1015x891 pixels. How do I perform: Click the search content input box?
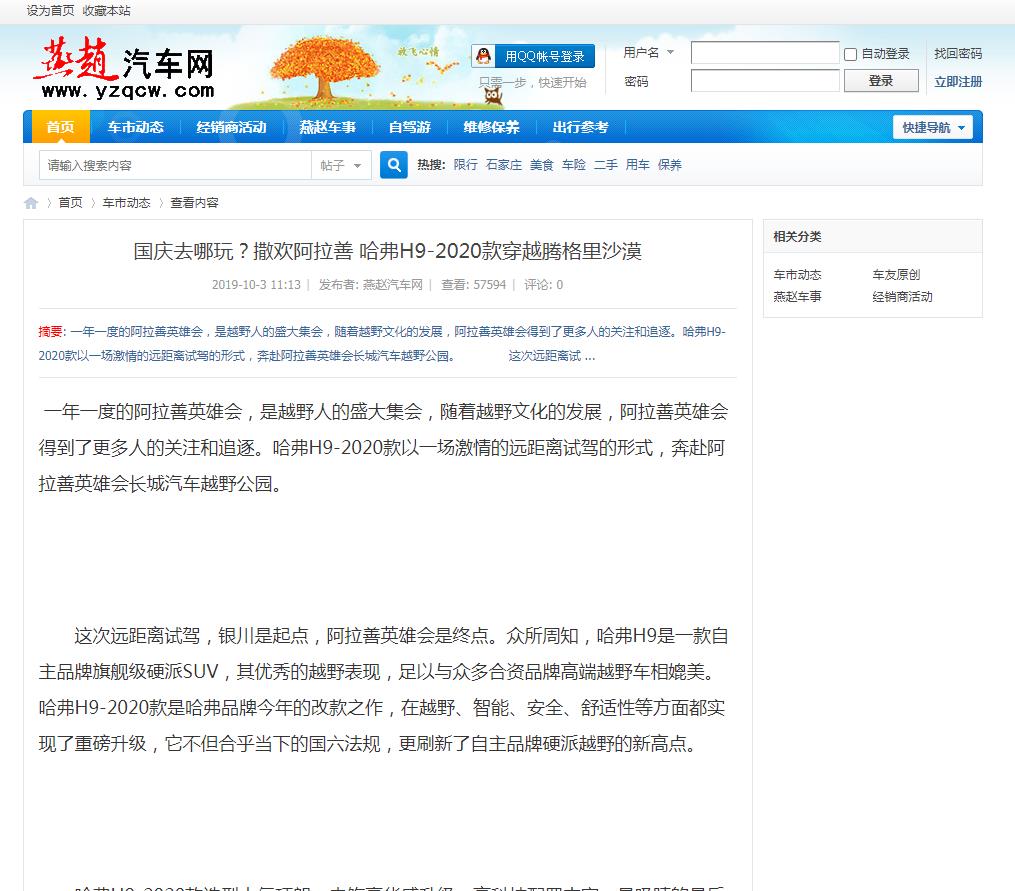(x=175, y=165)
